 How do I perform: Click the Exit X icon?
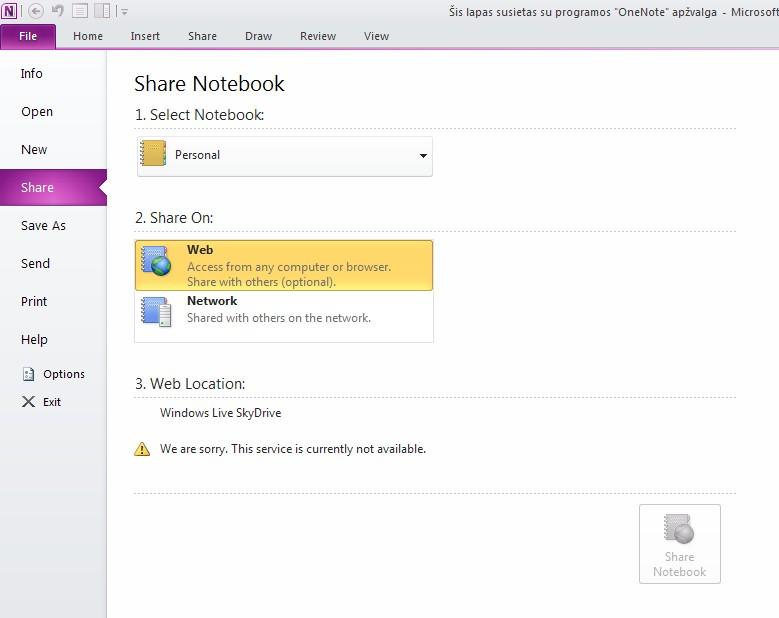[x=29, y=402]
